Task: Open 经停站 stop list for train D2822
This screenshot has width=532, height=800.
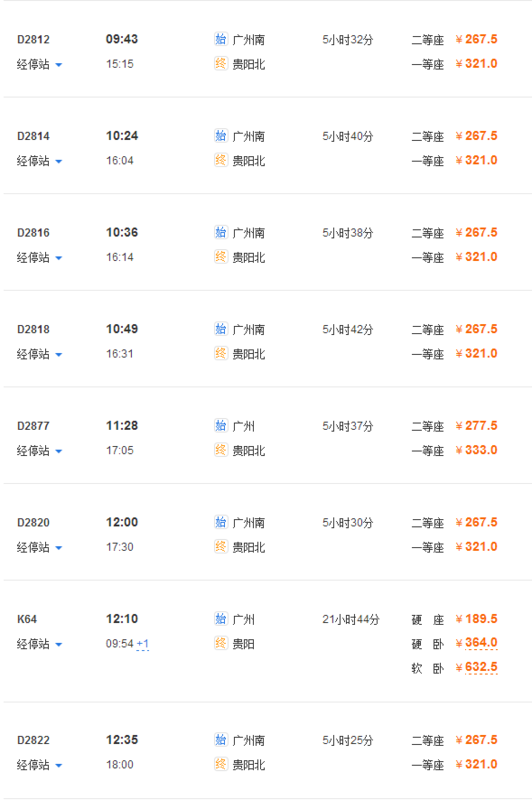Action: tap(39, 765)
